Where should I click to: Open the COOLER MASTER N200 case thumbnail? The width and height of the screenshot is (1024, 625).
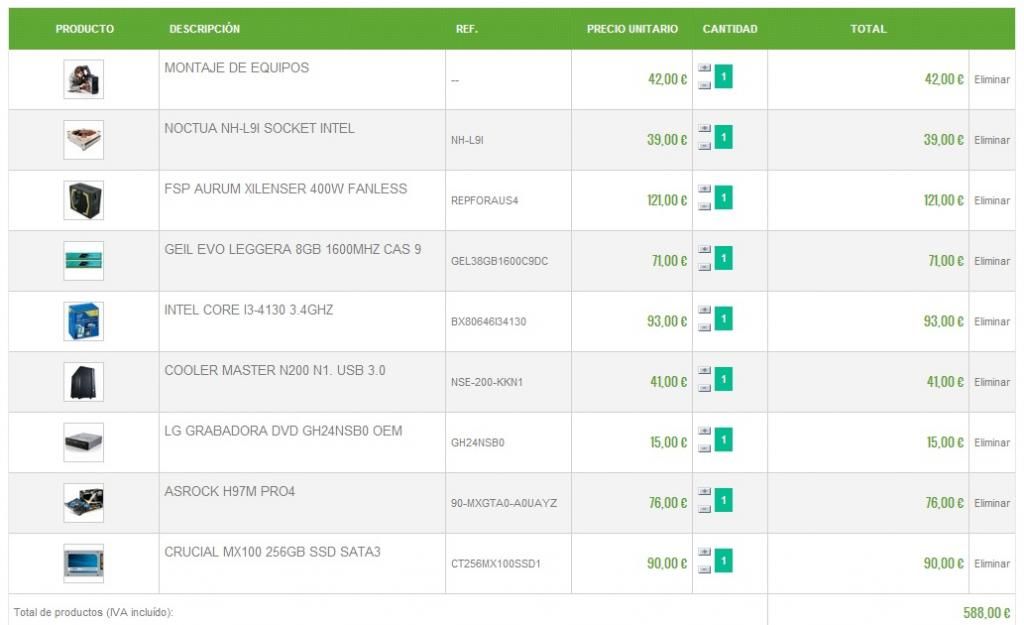click(84, 382)
